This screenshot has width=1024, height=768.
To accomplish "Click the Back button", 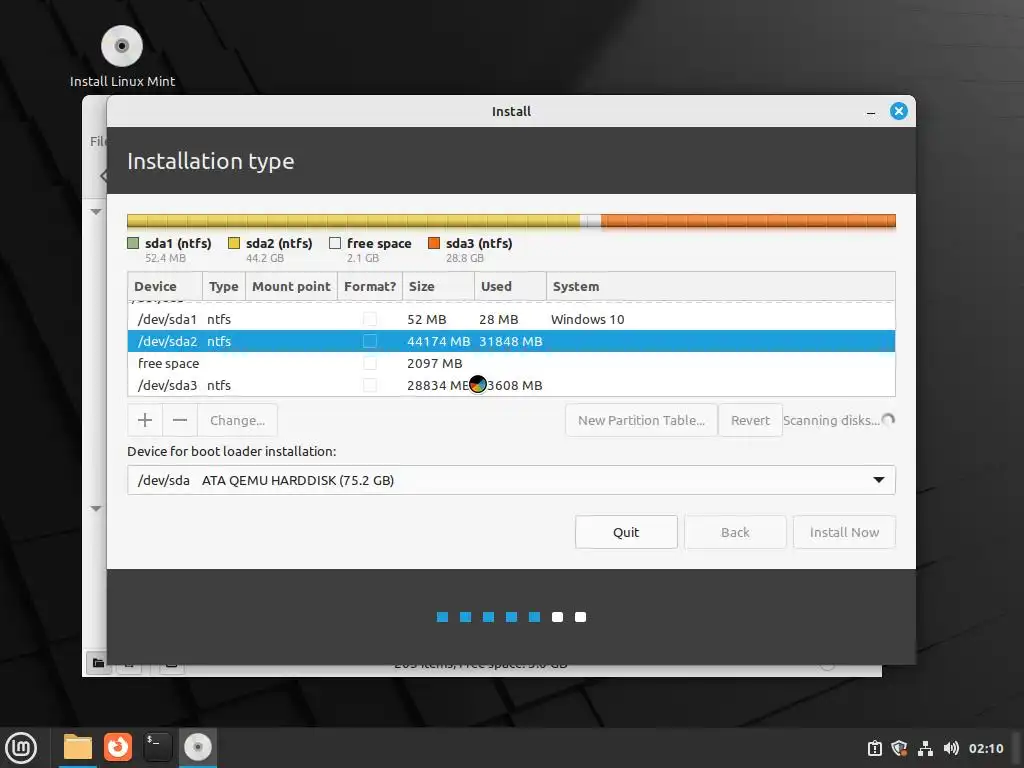I will pyautogui.click(x=735, y=532).
